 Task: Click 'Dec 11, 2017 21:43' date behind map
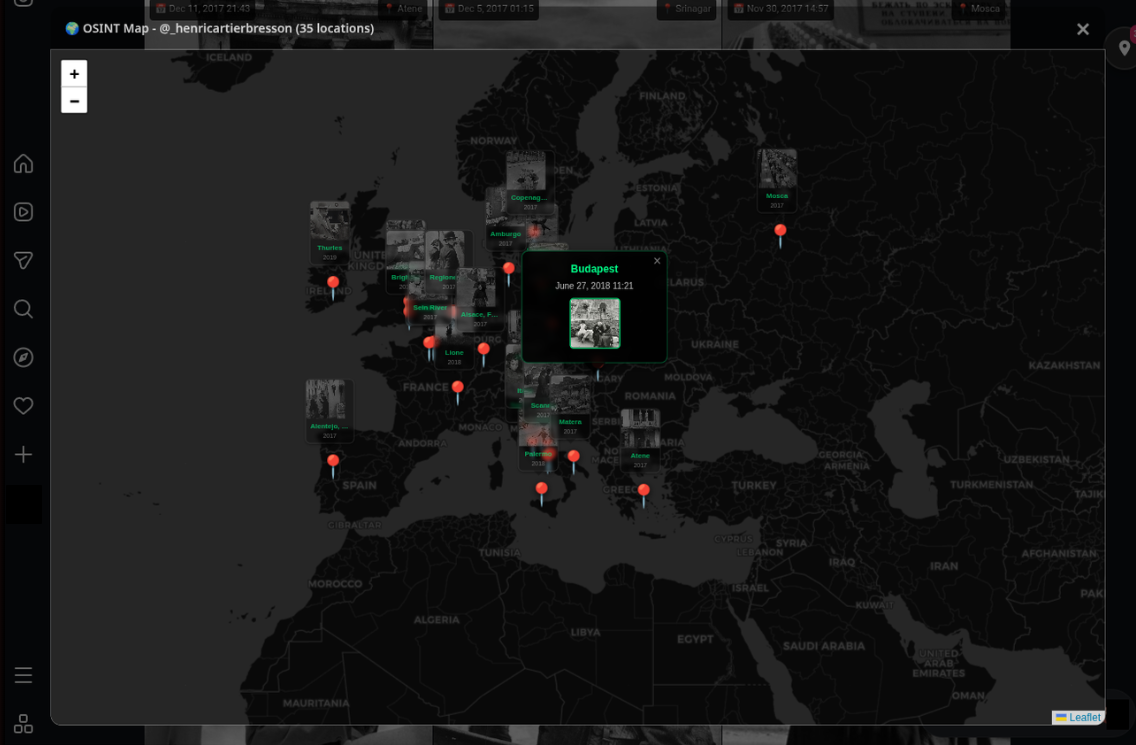(x=203, y=9)
